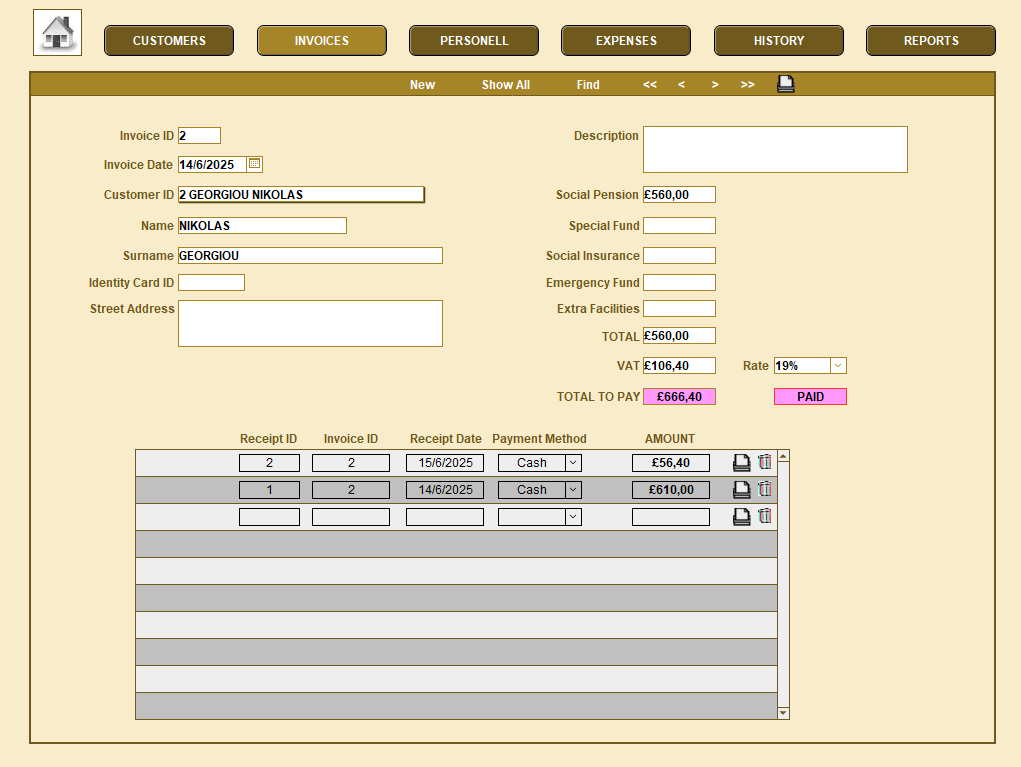Click the Name field containing NIKOLAS
1021x767 pixels.
[x=262, y=225]
